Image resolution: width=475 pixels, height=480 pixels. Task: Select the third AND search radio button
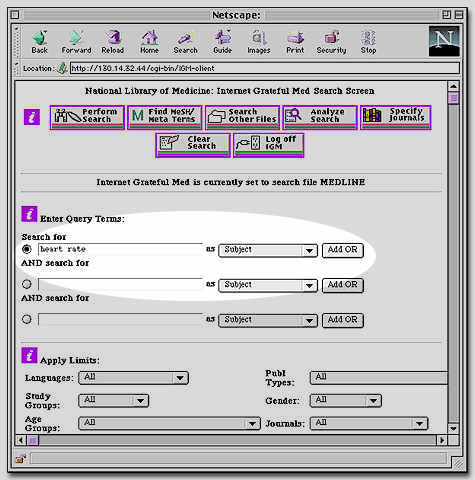coord(27,319)
